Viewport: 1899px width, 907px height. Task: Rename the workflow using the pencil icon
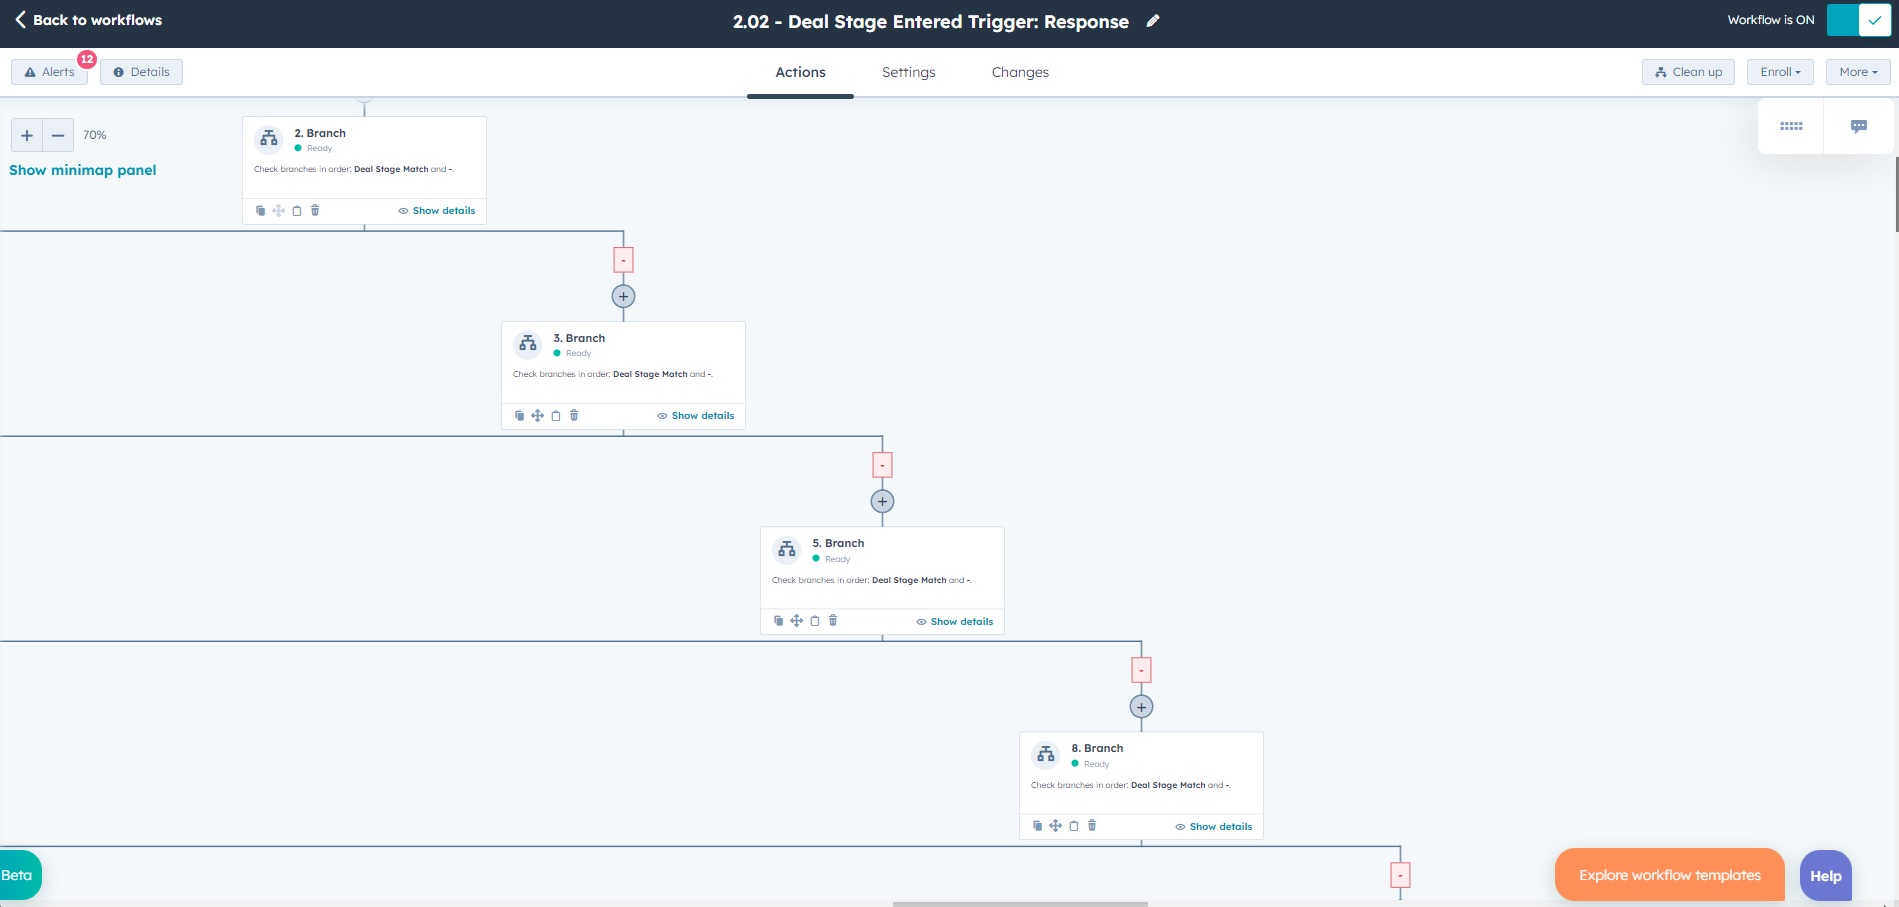(x=1152, y=21)
